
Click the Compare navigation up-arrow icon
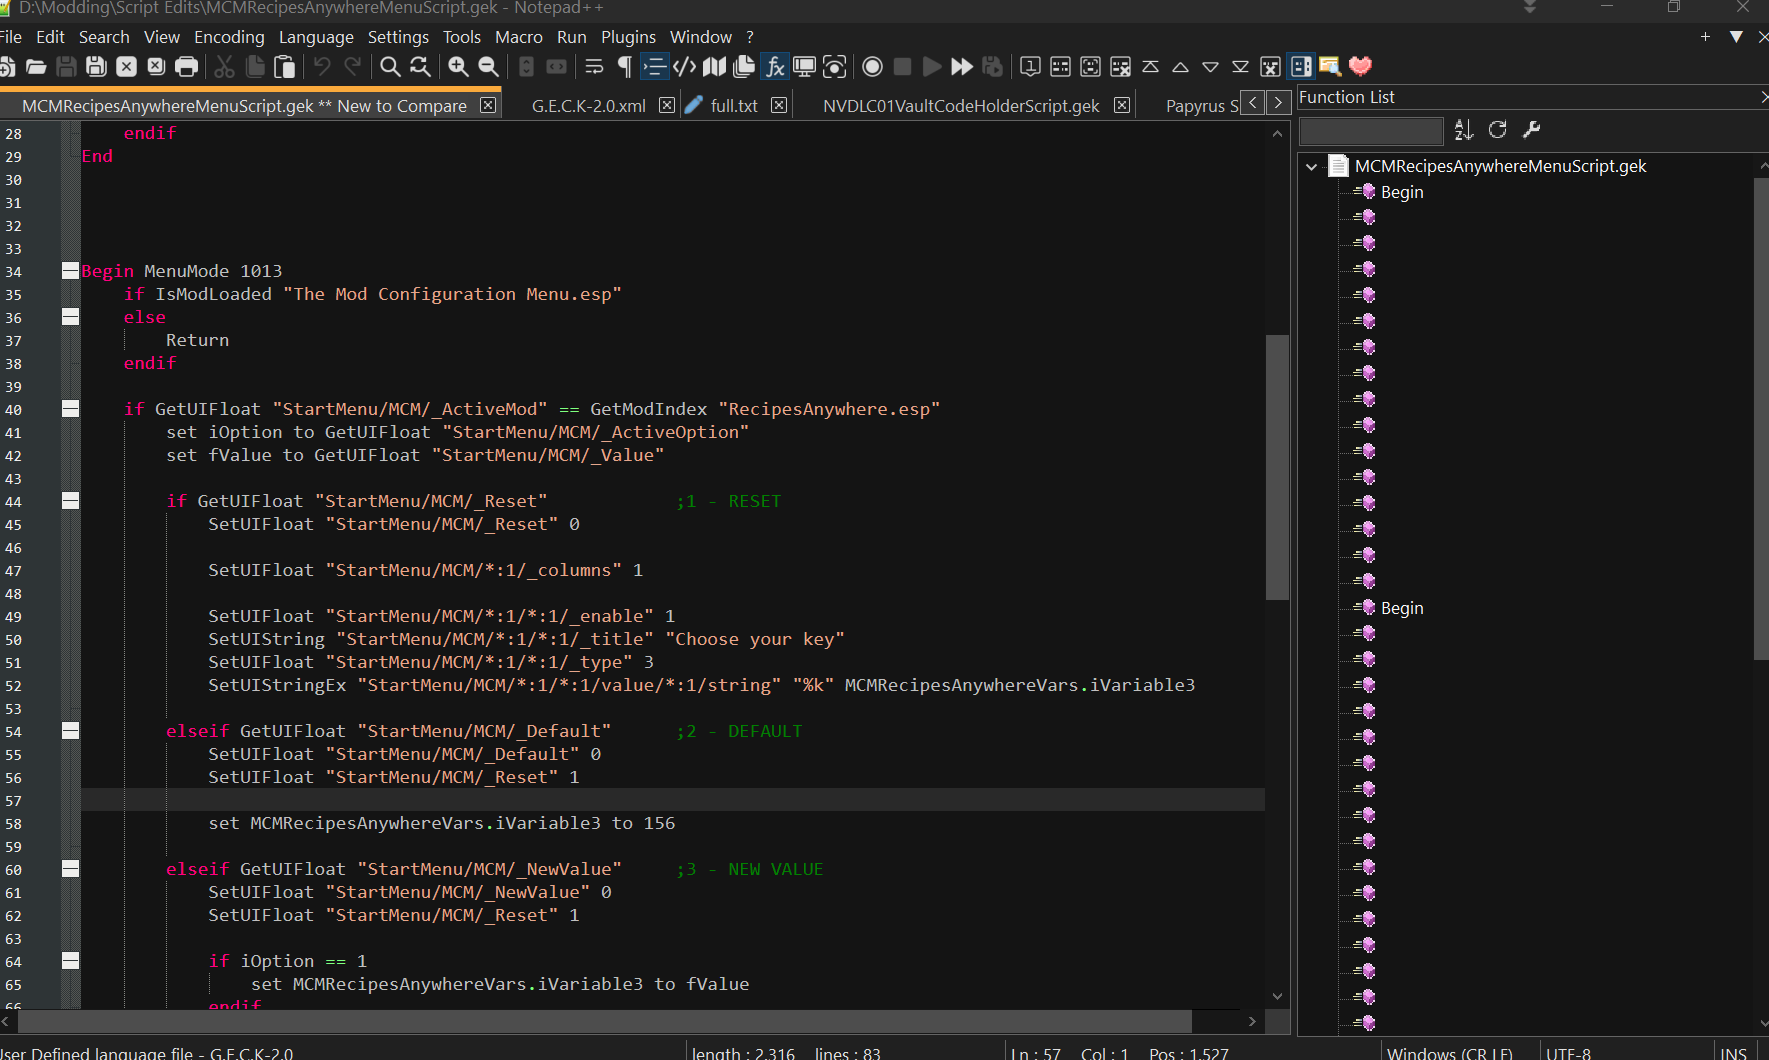click(1180, 67)
